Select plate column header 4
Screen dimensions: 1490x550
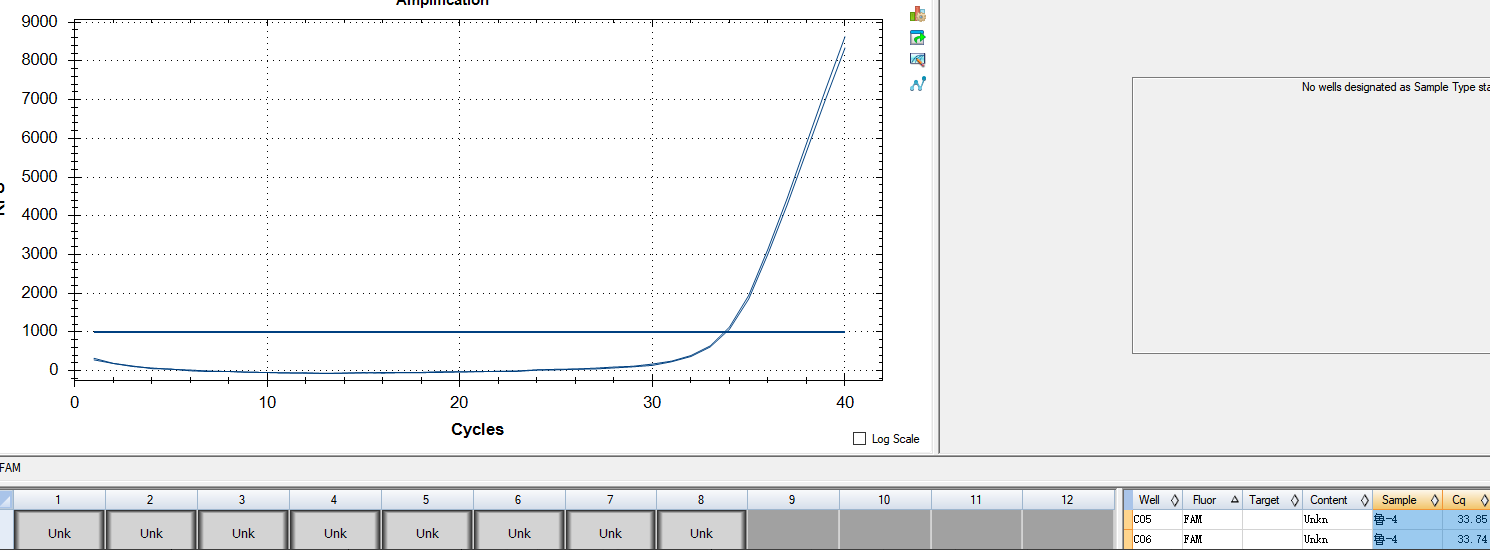click(335, 500)
